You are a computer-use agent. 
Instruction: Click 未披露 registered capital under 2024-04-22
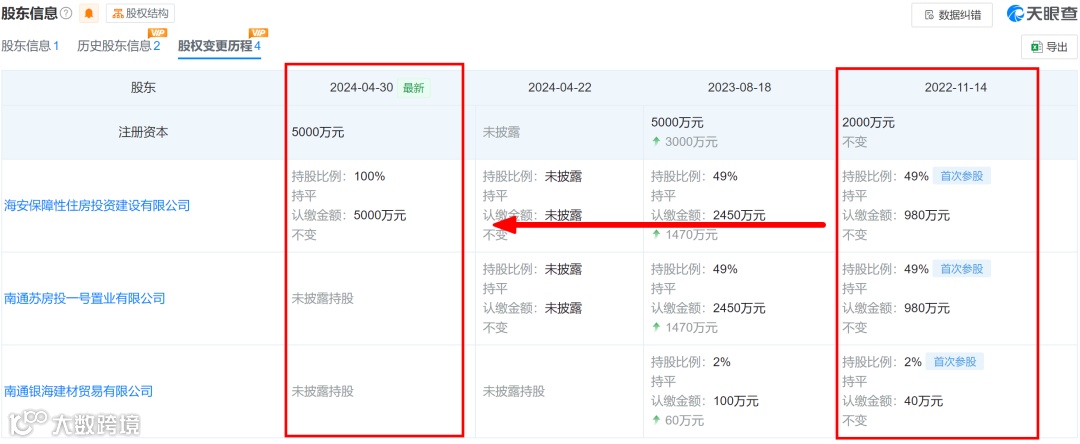coord(502,133)
